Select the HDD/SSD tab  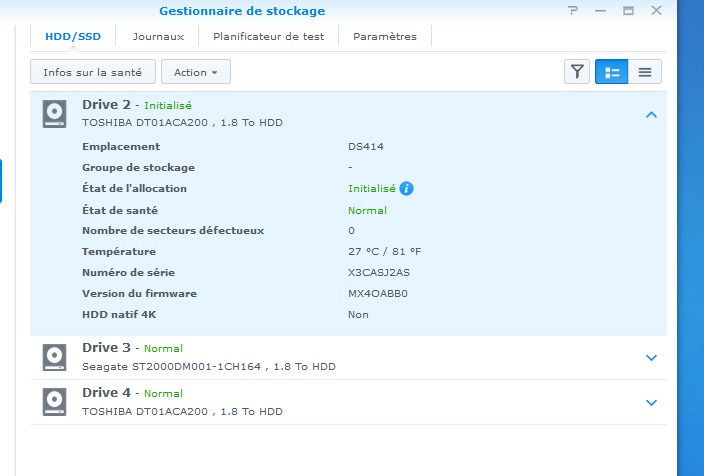73,36
